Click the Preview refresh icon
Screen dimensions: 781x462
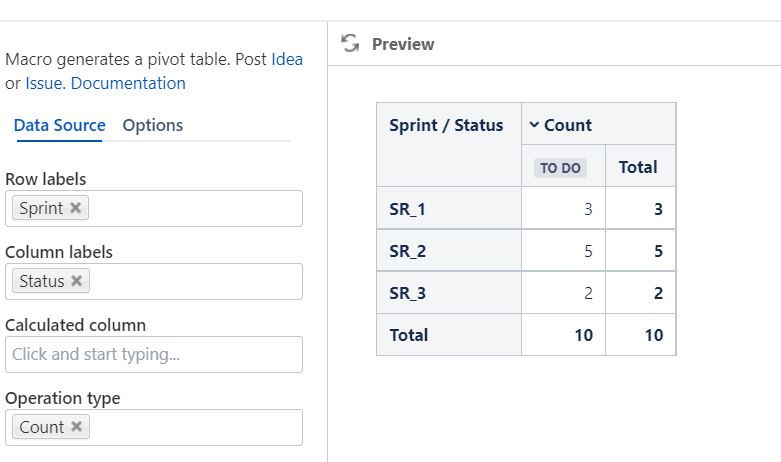click(349, 43)
